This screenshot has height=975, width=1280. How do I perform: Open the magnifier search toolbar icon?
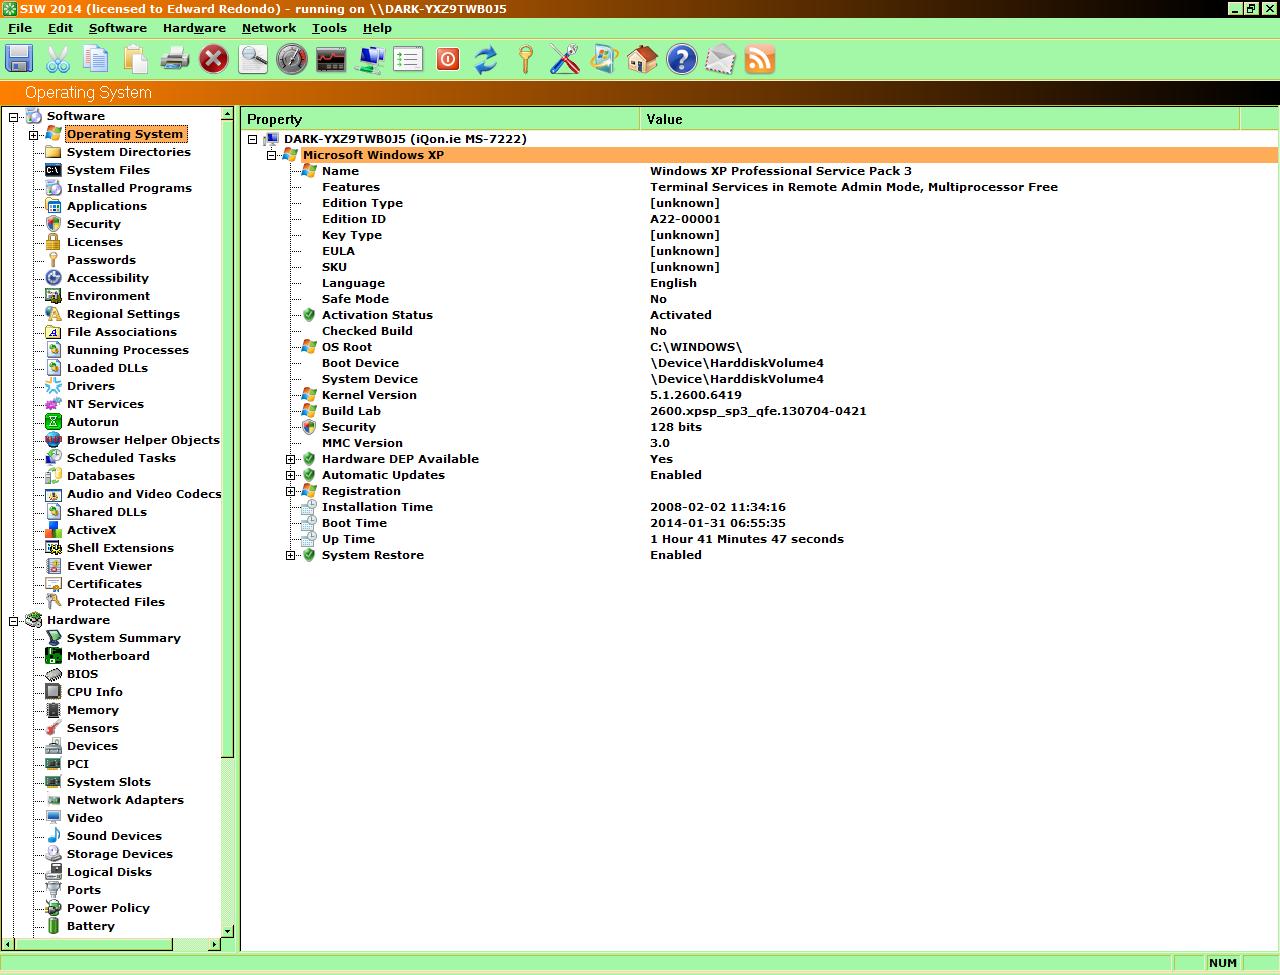click(x=253, y=59)
